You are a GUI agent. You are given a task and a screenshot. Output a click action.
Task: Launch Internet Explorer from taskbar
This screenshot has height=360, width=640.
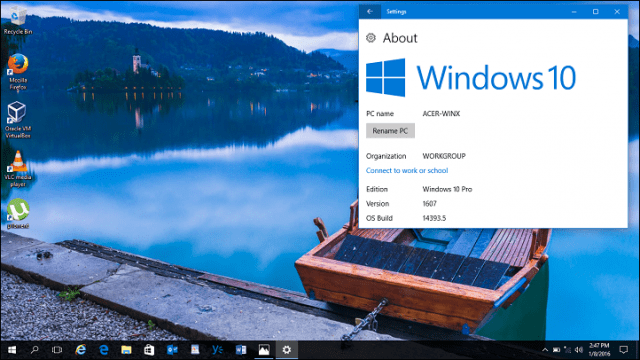(x=80, y=350)
